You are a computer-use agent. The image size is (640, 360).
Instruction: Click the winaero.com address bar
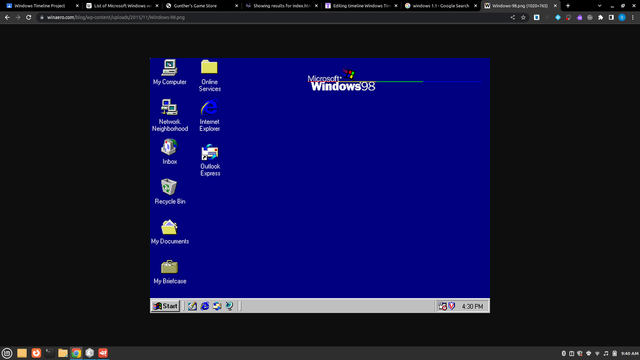pos(273,18)
